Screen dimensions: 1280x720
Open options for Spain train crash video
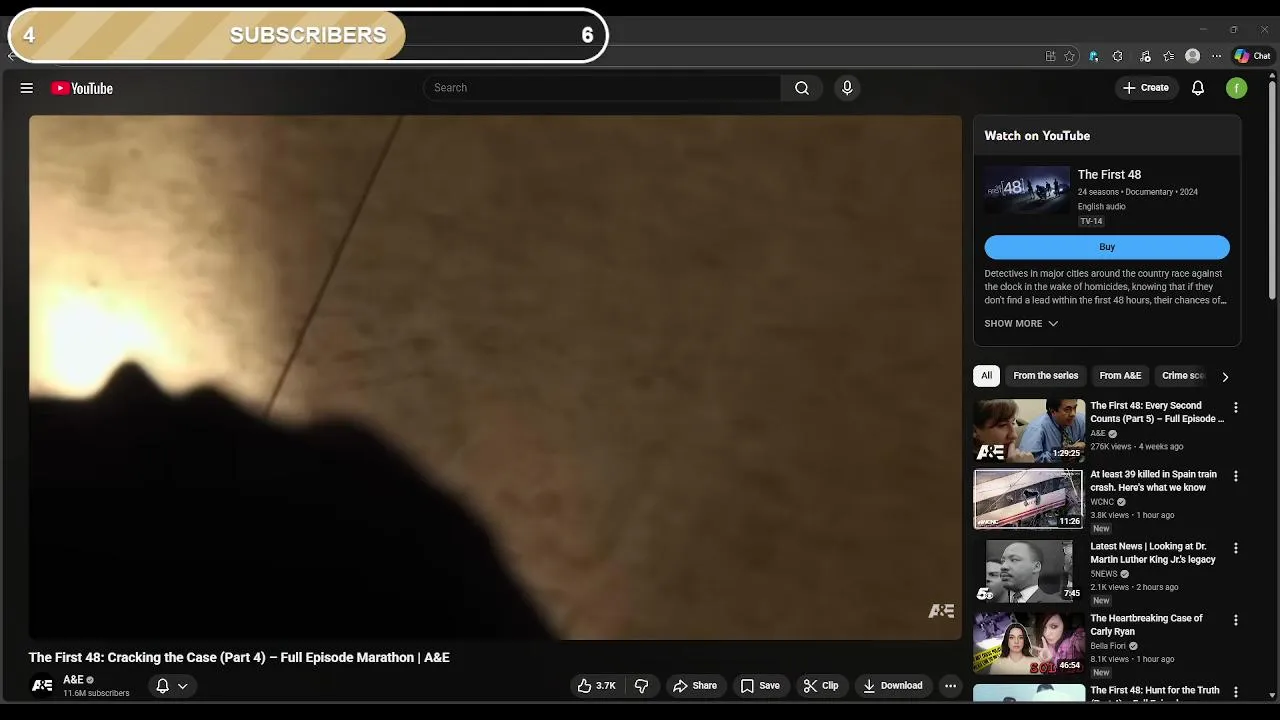coord(1236,476)
